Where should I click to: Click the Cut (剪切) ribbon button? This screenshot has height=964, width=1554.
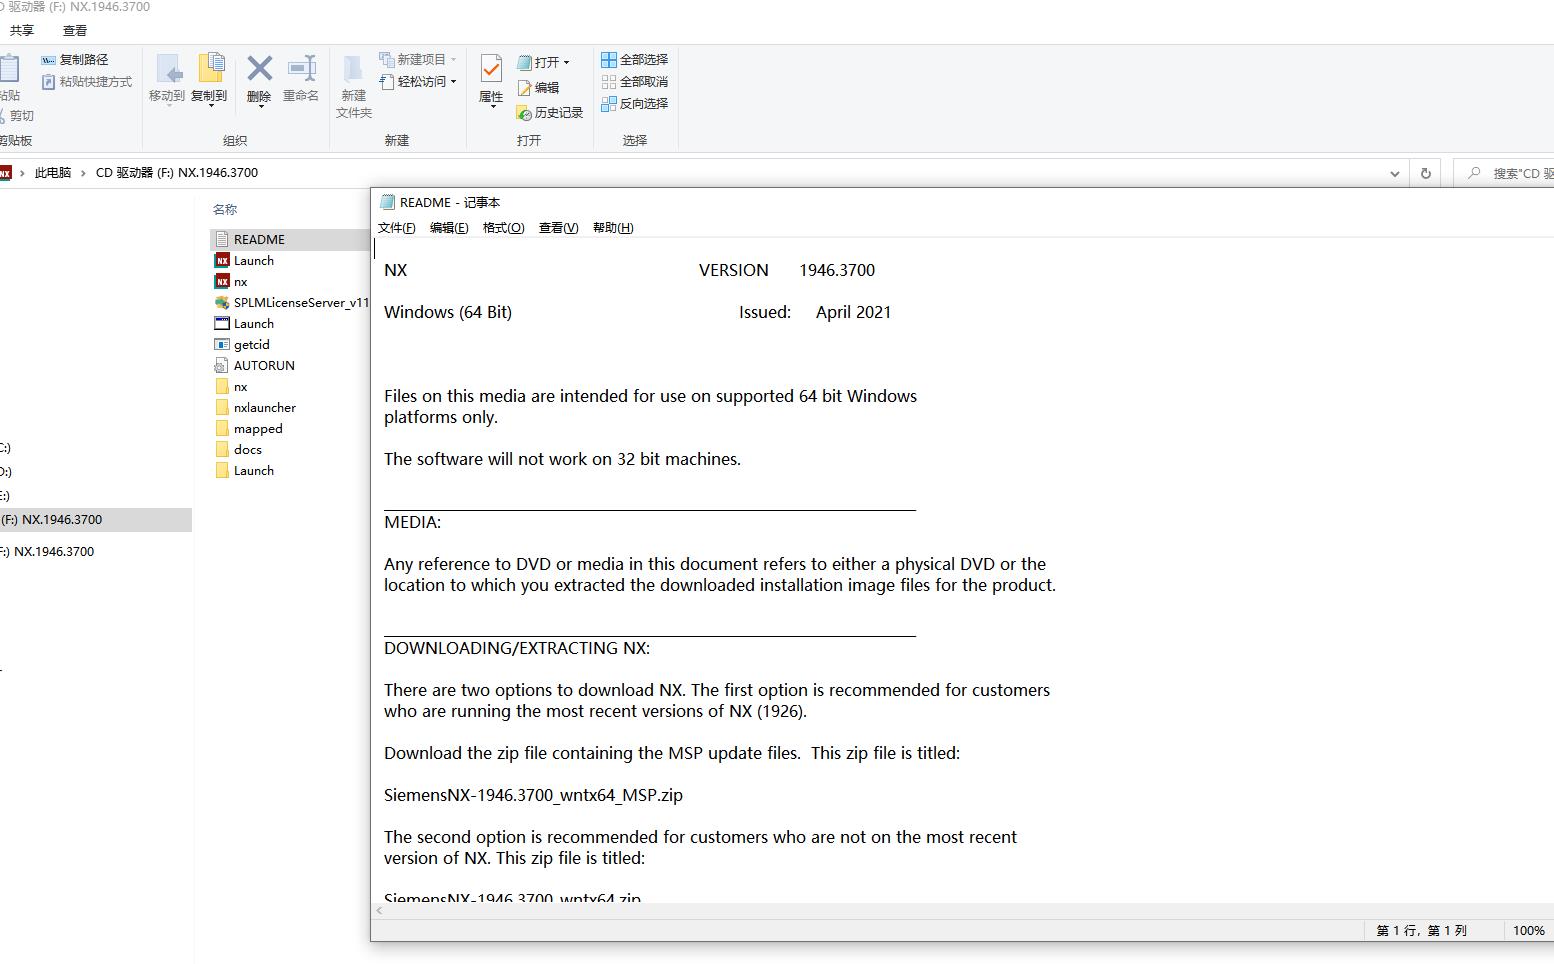tap(17, 116)
